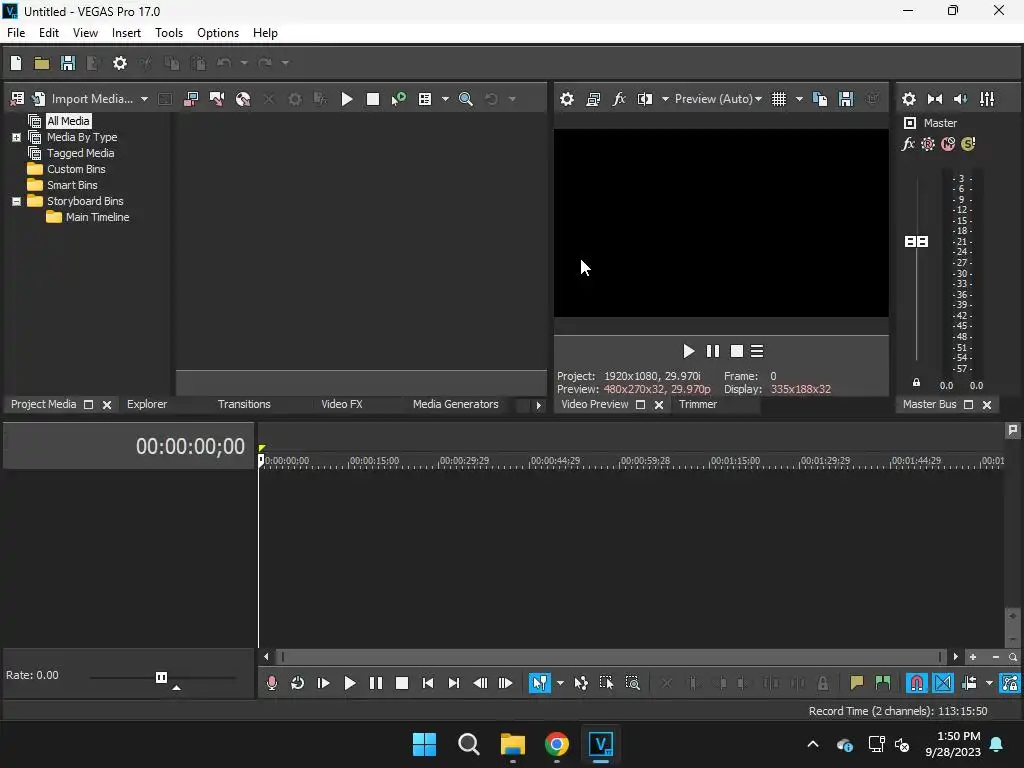Save the project using the main toolbar

[67, 63]
